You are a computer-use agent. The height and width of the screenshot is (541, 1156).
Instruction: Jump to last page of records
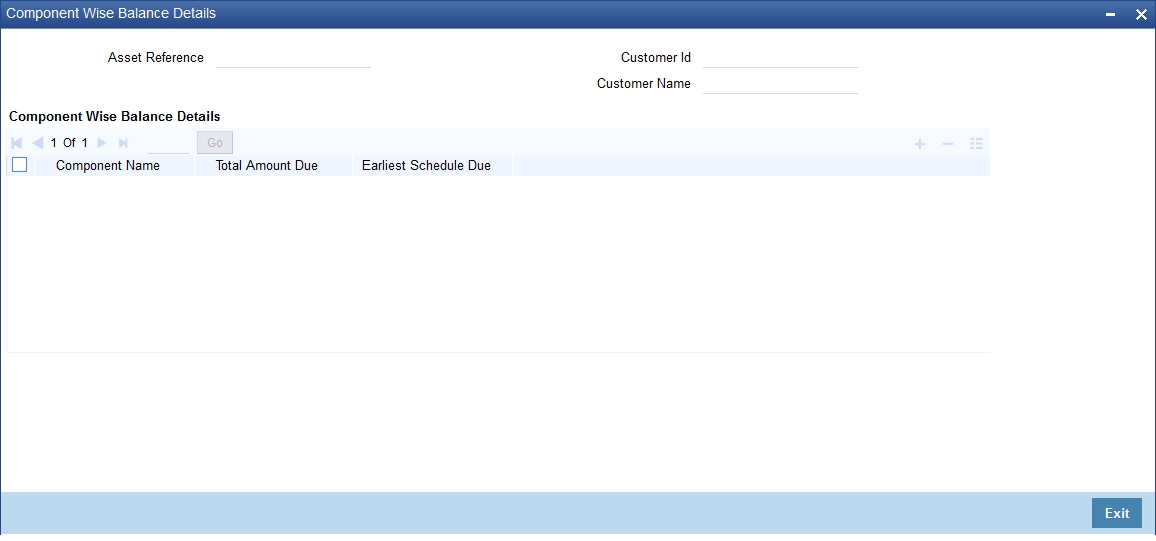click(x=123, y=143)
